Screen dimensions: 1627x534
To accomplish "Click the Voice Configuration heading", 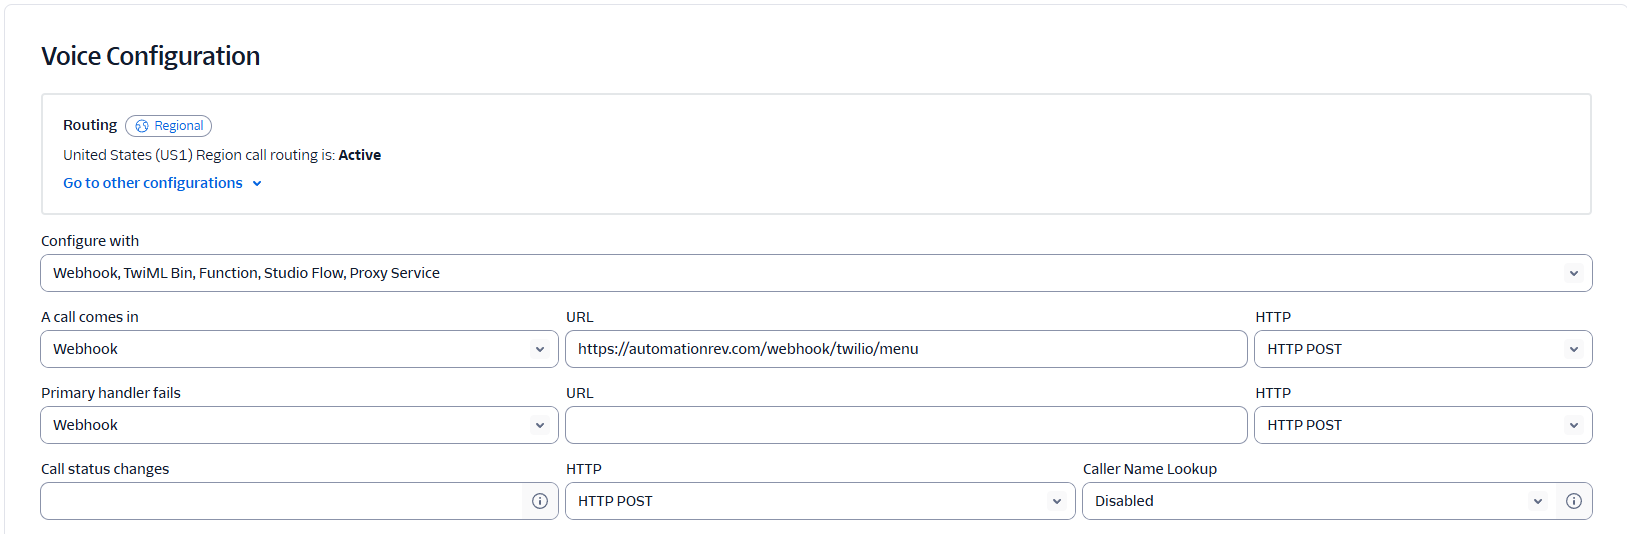I will coord(150,56).
